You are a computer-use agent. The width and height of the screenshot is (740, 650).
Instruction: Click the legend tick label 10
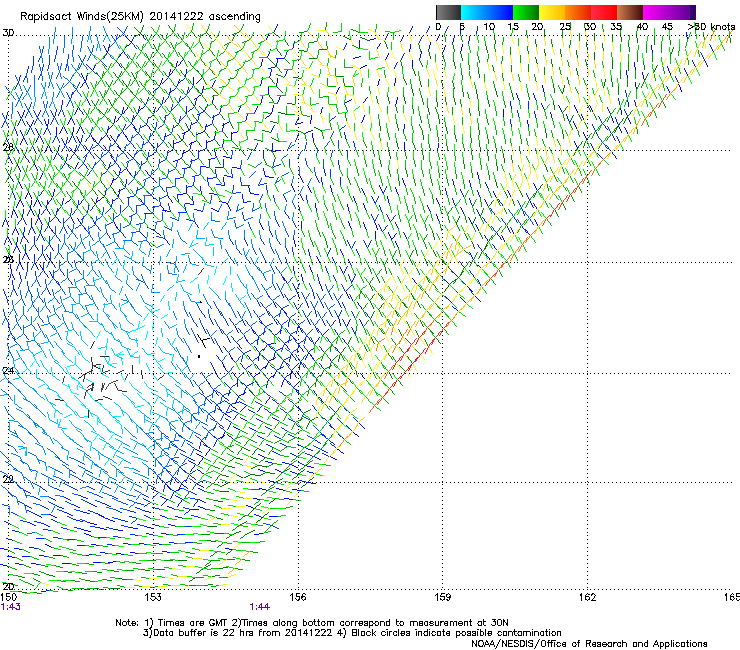tap(489, 27)
